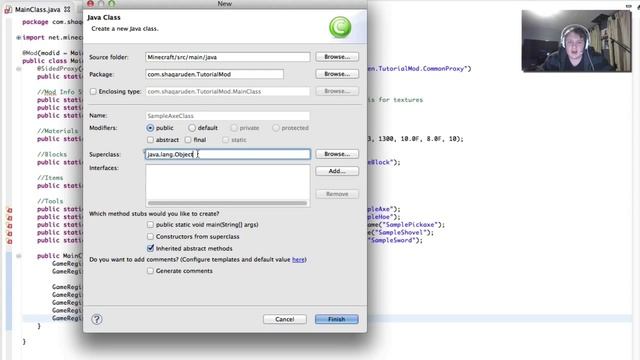Enable the final modifier checkbox

pos(188,140)
